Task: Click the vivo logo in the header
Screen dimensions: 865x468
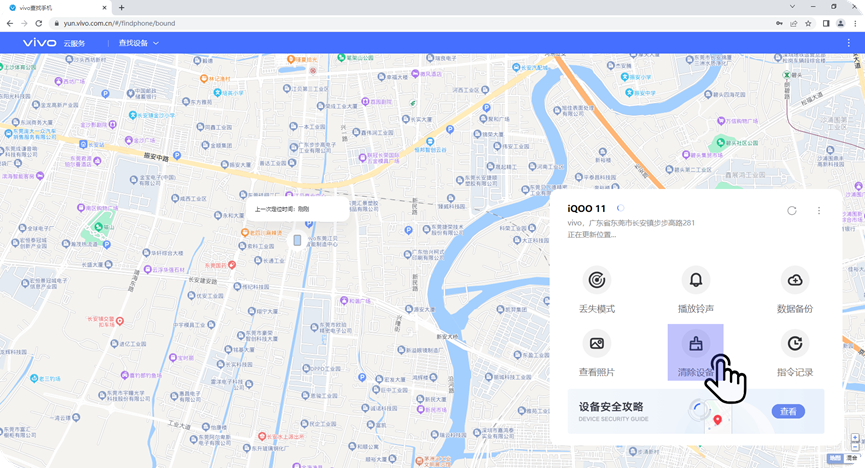Action: (x=39, y=42)
